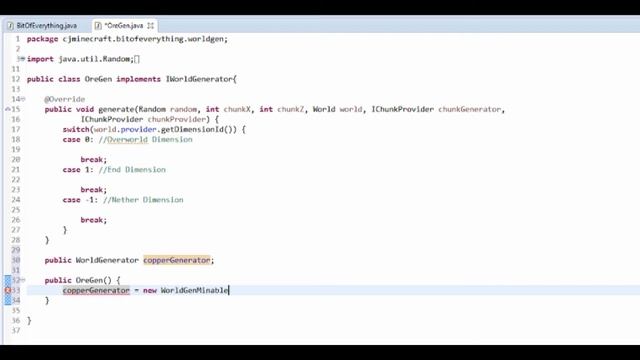This screenshot has width=640, height=360.
Task: Click the 'break;' statement on line 26
Action: click(x=93, y=220)
